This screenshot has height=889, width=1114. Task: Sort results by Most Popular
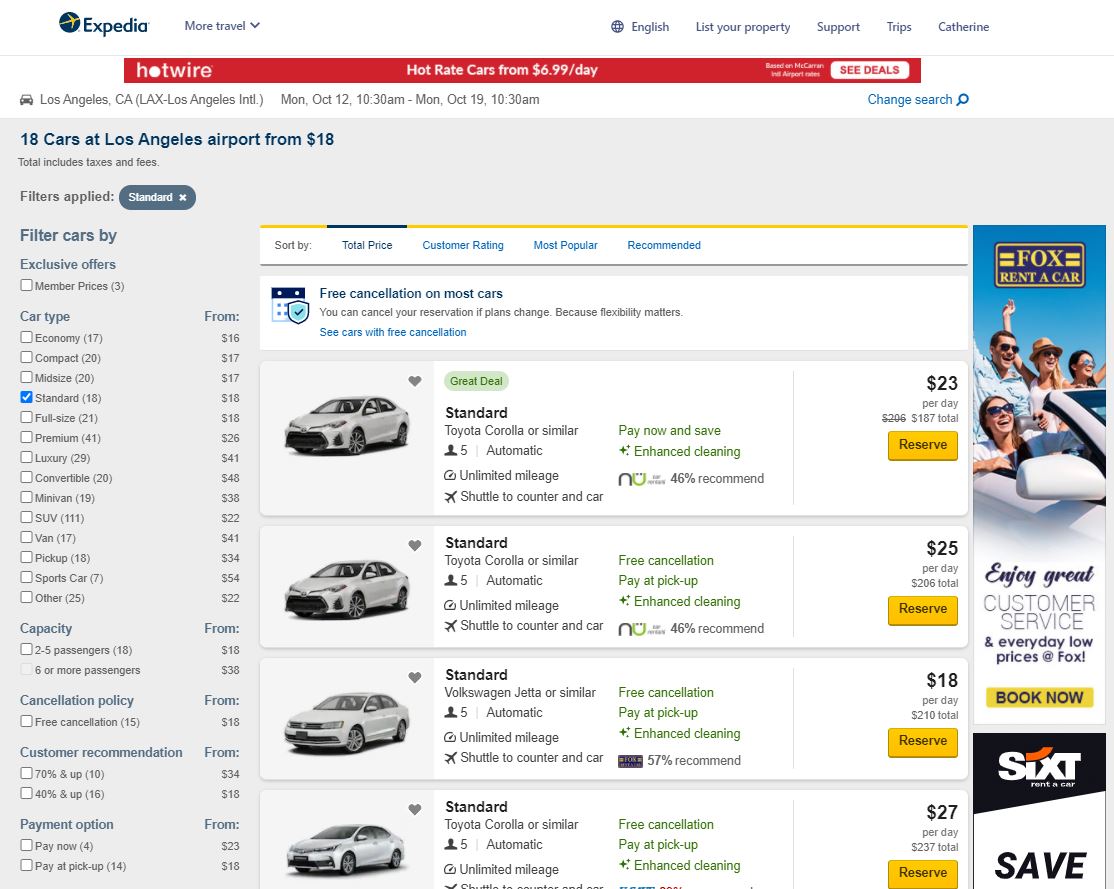566,245
